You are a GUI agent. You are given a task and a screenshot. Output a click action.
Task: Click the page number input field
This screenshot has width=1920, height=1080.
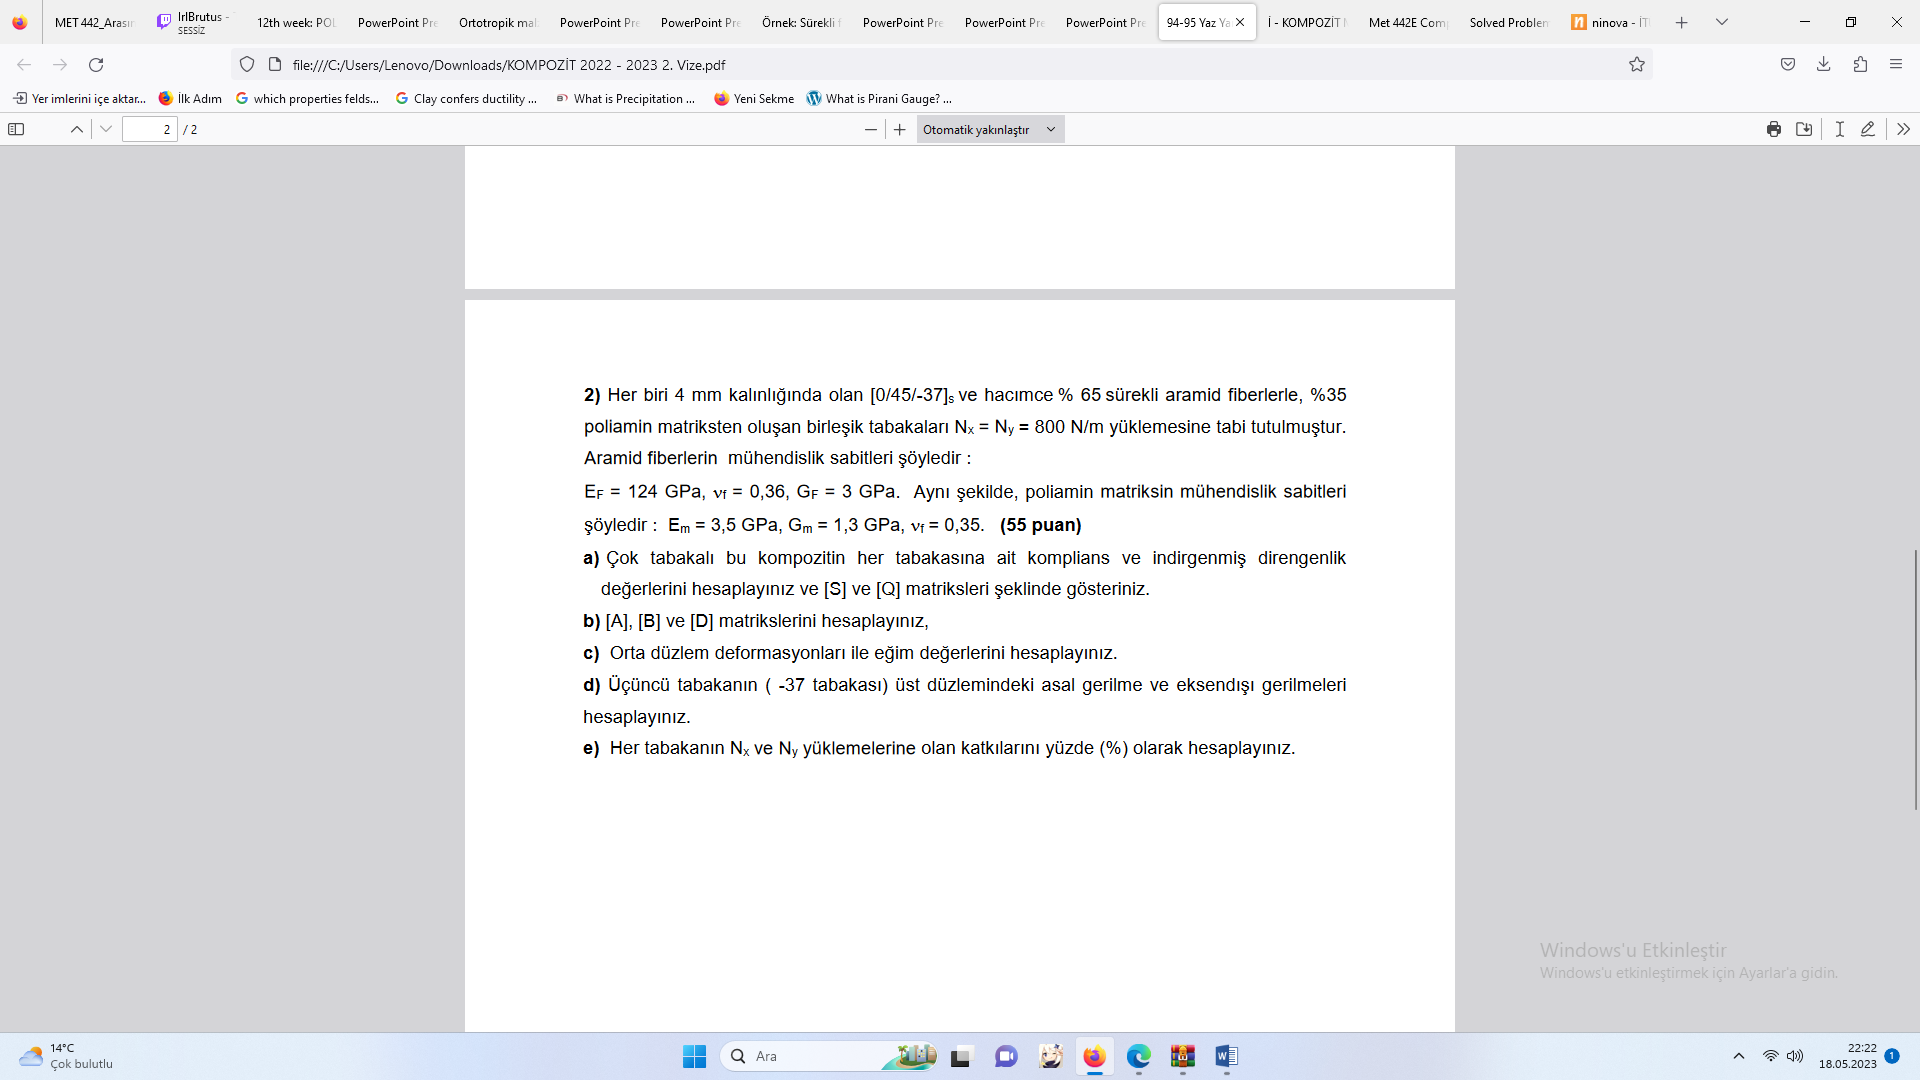150,129
